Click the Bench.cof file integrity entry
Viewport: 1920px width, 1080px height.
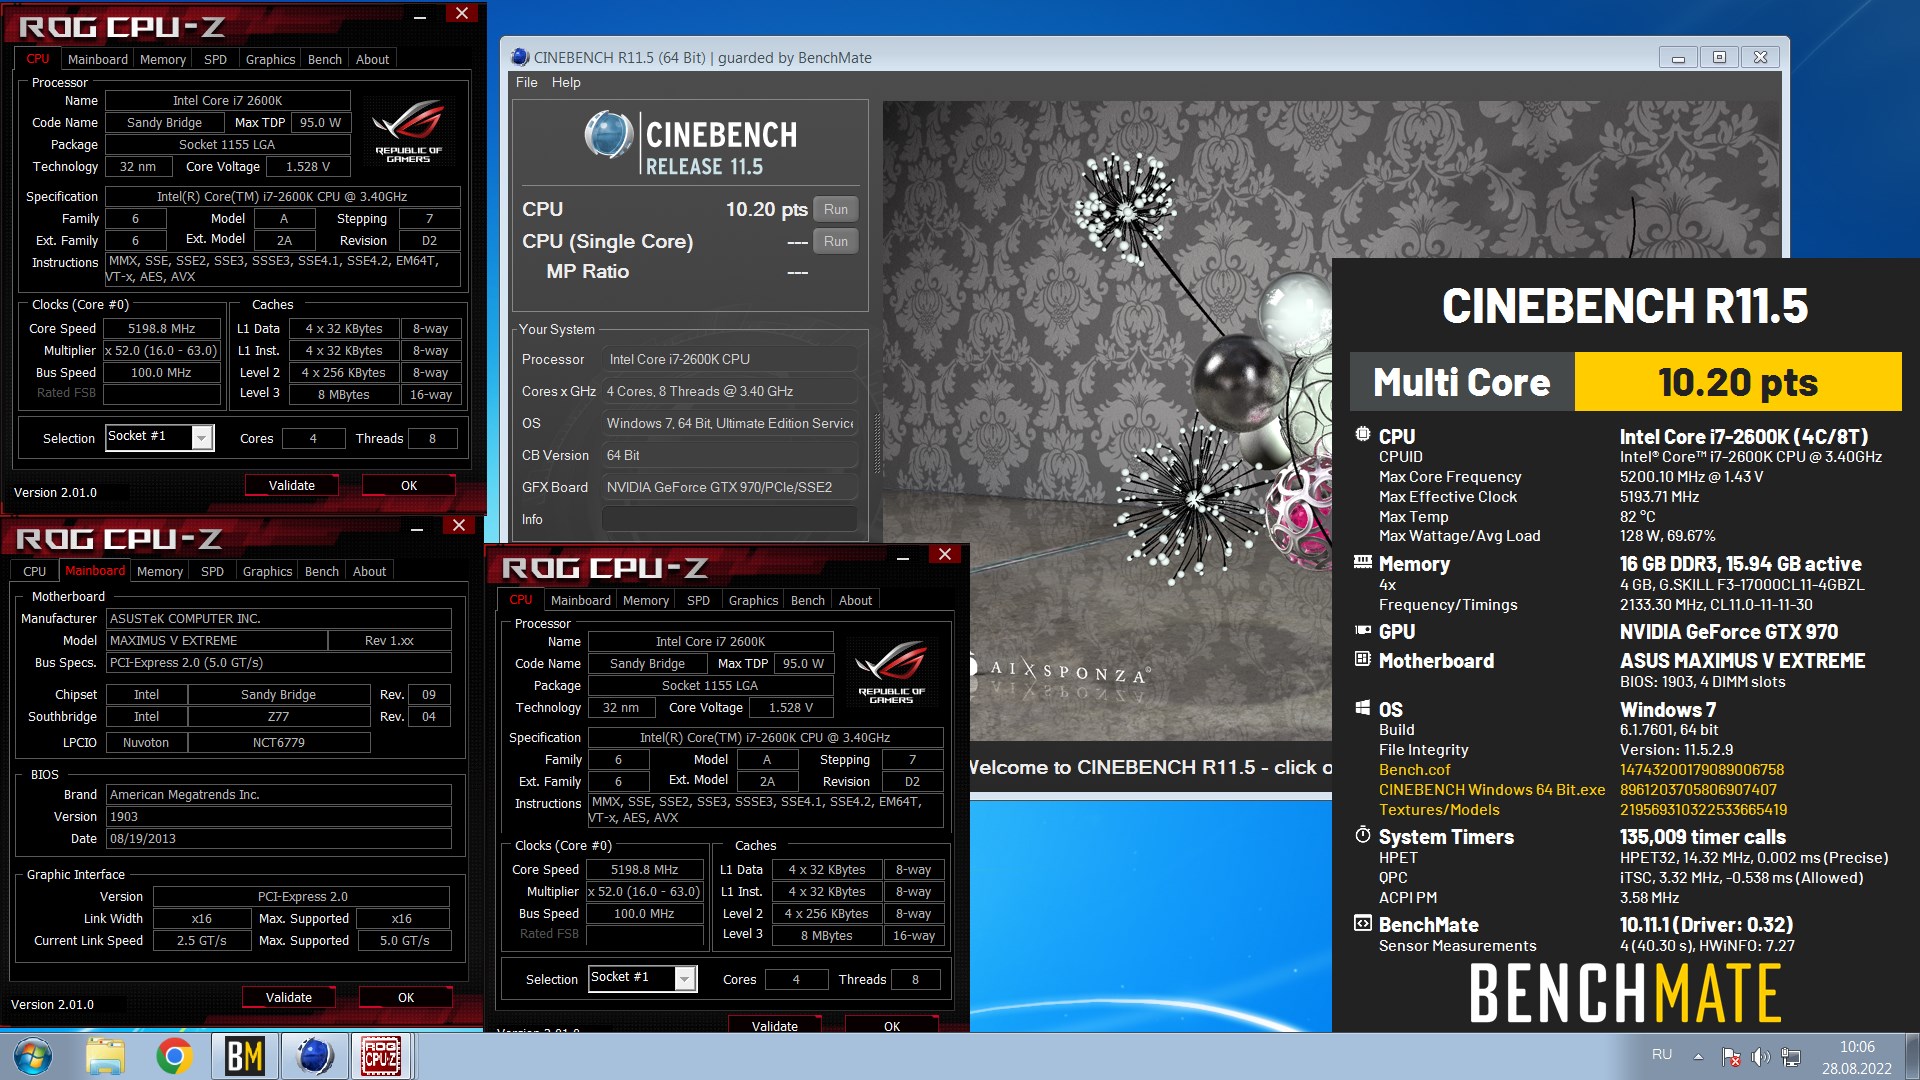point(1414,769)
